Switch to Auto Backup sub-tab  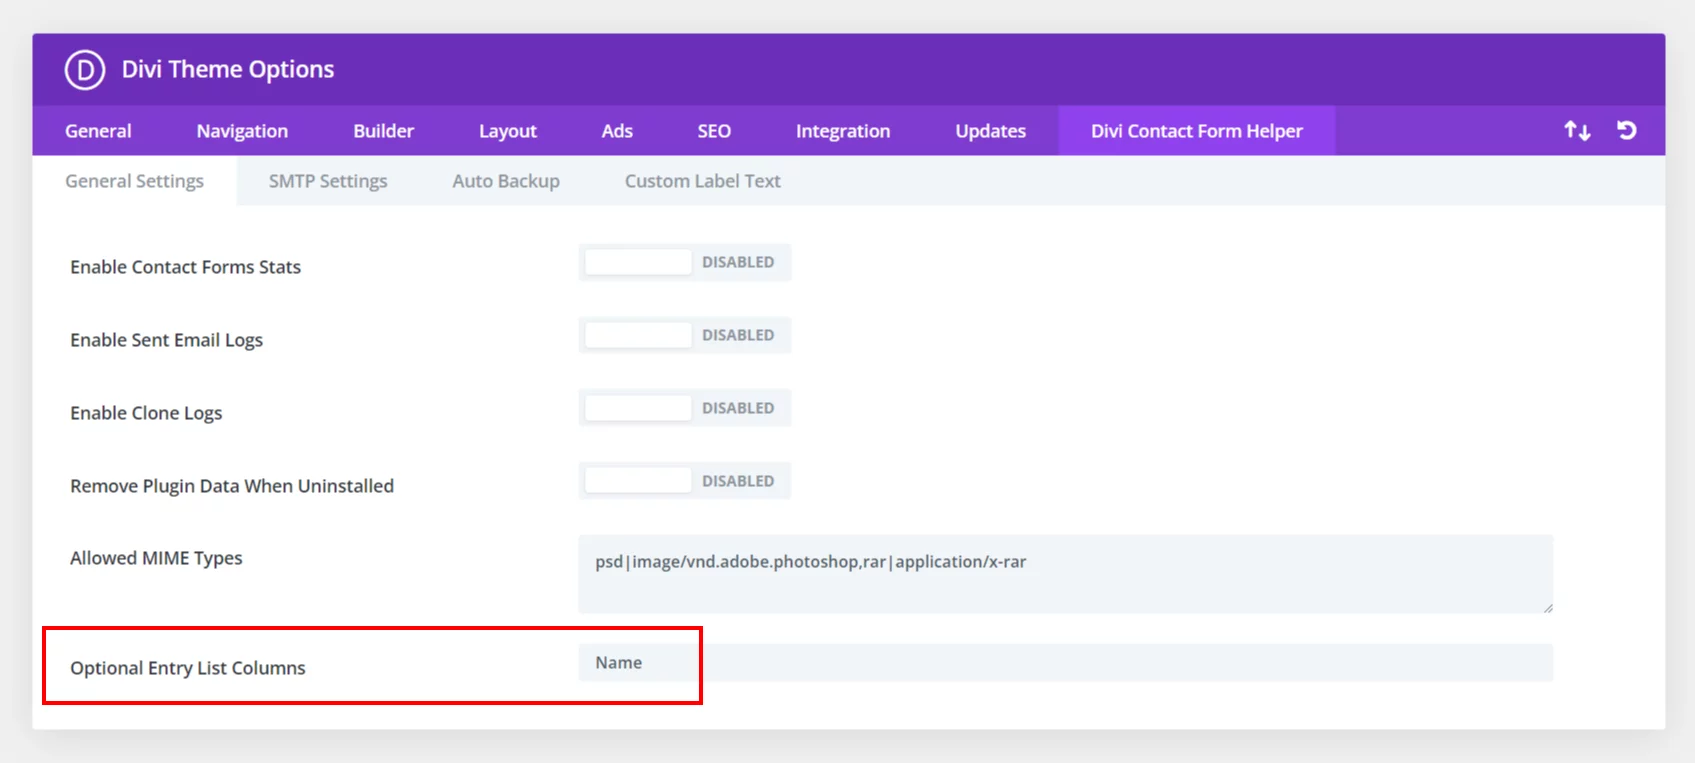click(506, 181)
